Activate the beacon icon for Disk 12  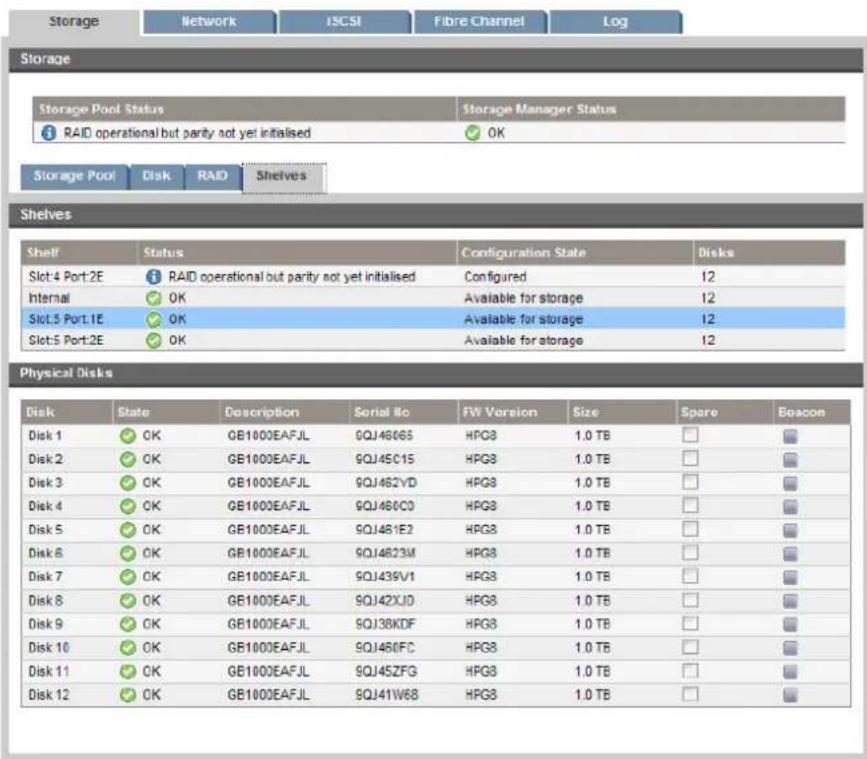(x=790, y=695)
